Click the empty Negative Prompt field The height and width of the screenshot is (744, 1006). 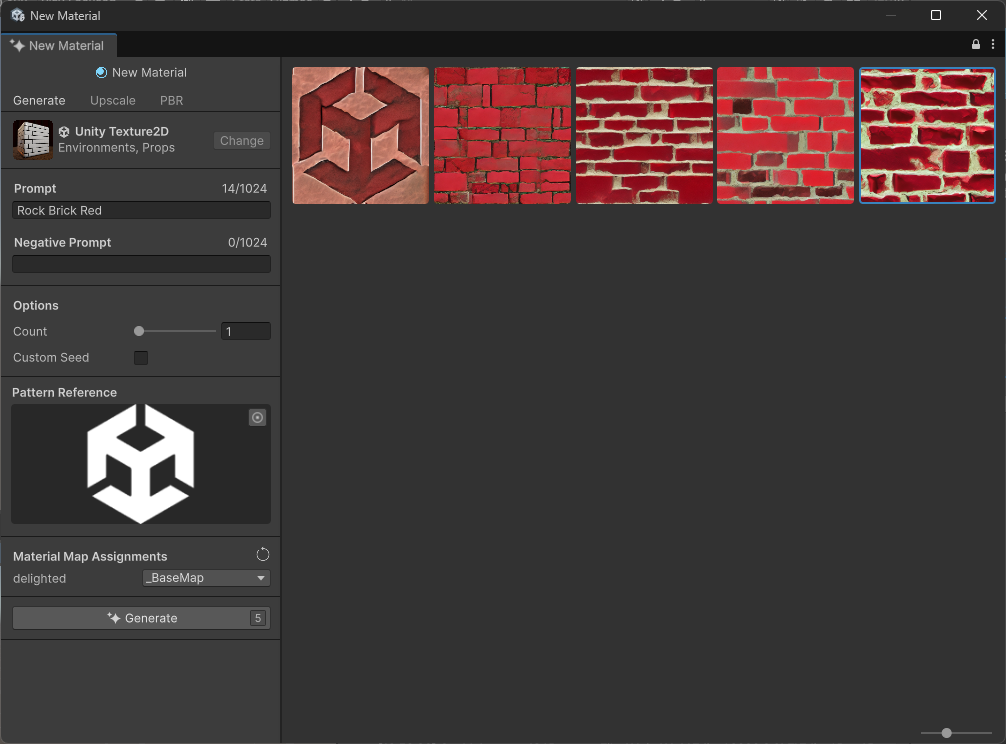141,264
